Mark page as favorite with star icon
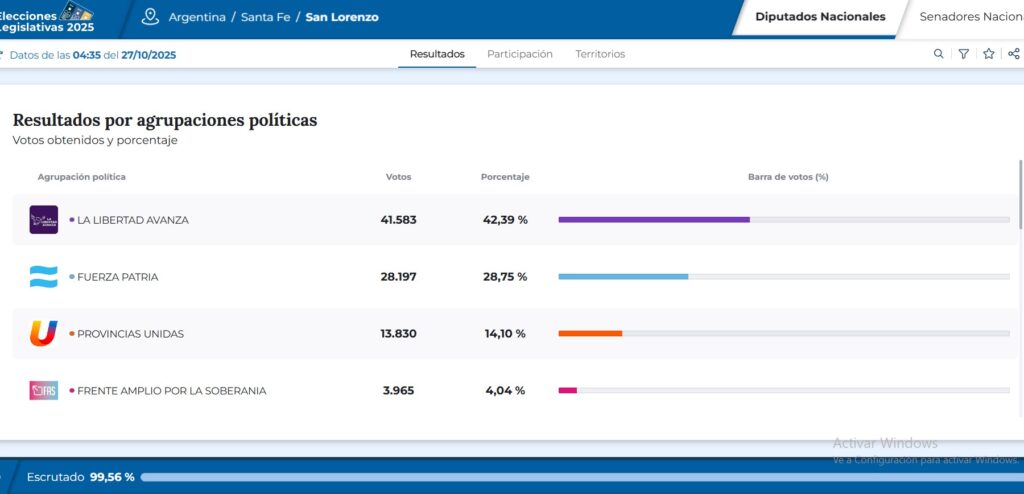1024x494 pixels. click(x=988, y=54)
